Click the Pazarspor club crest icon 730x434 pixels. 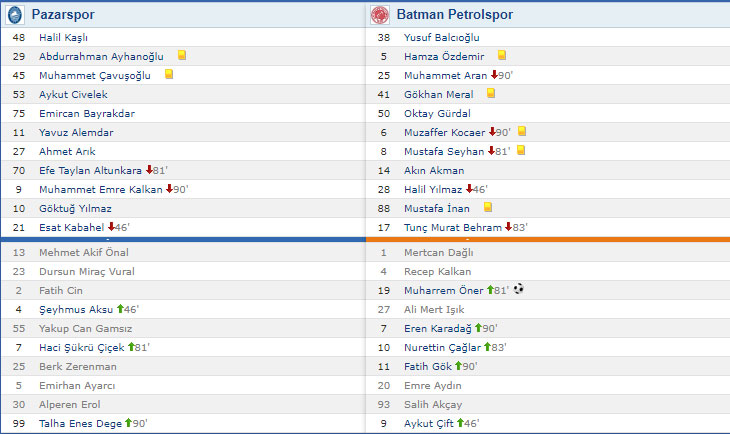point(14,14)
